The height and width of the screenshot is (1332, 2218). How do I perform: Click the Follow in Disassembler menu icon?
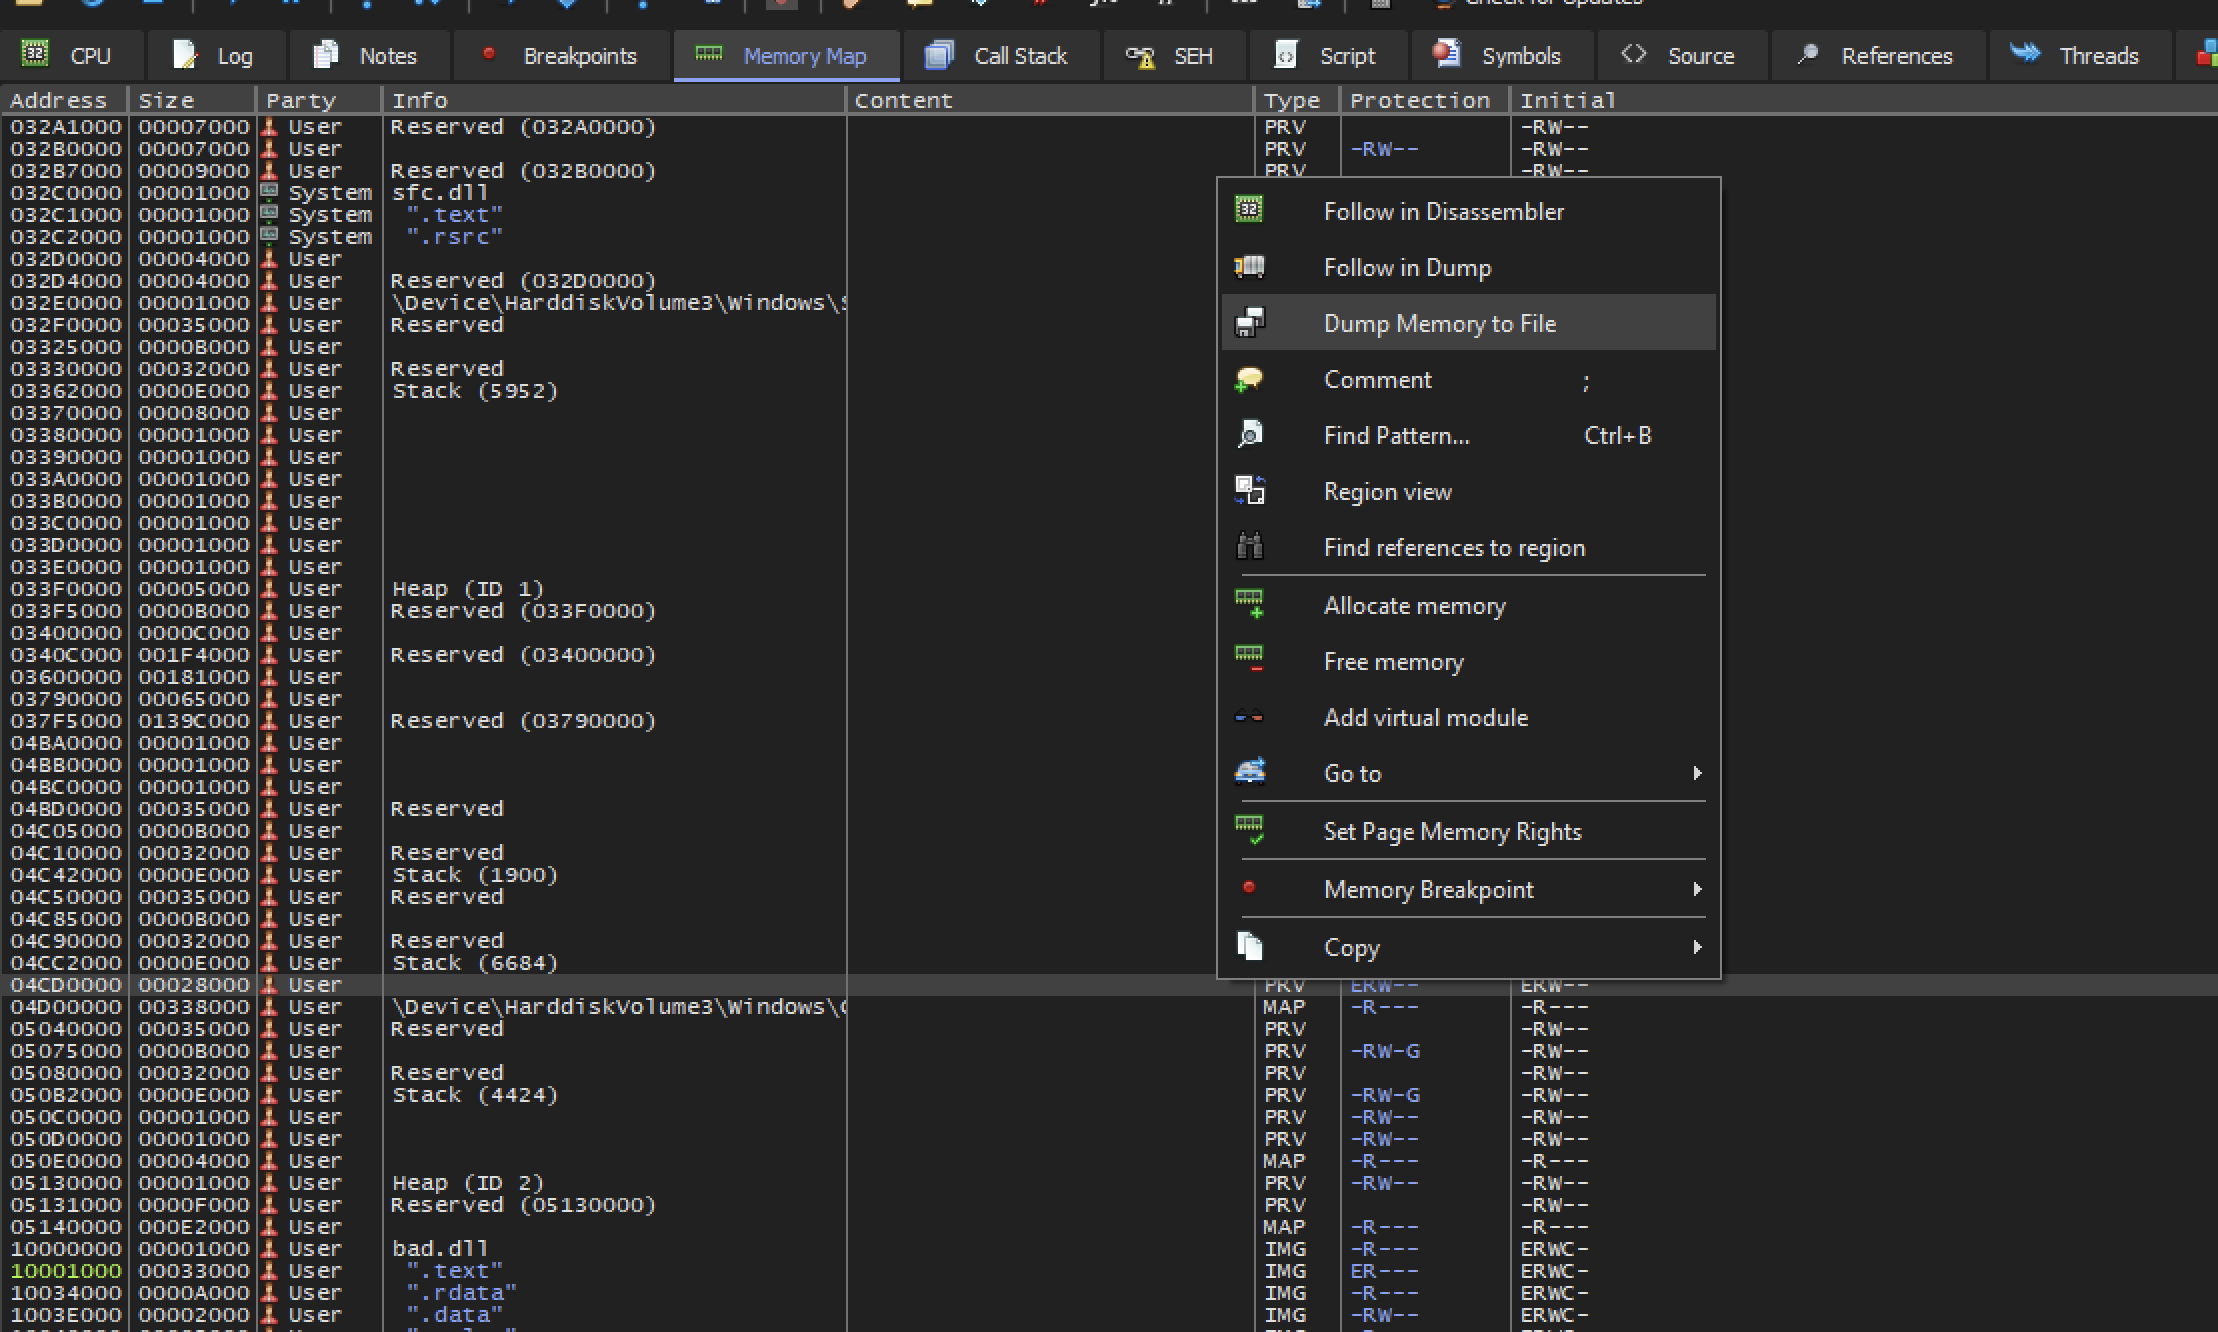1249,210
